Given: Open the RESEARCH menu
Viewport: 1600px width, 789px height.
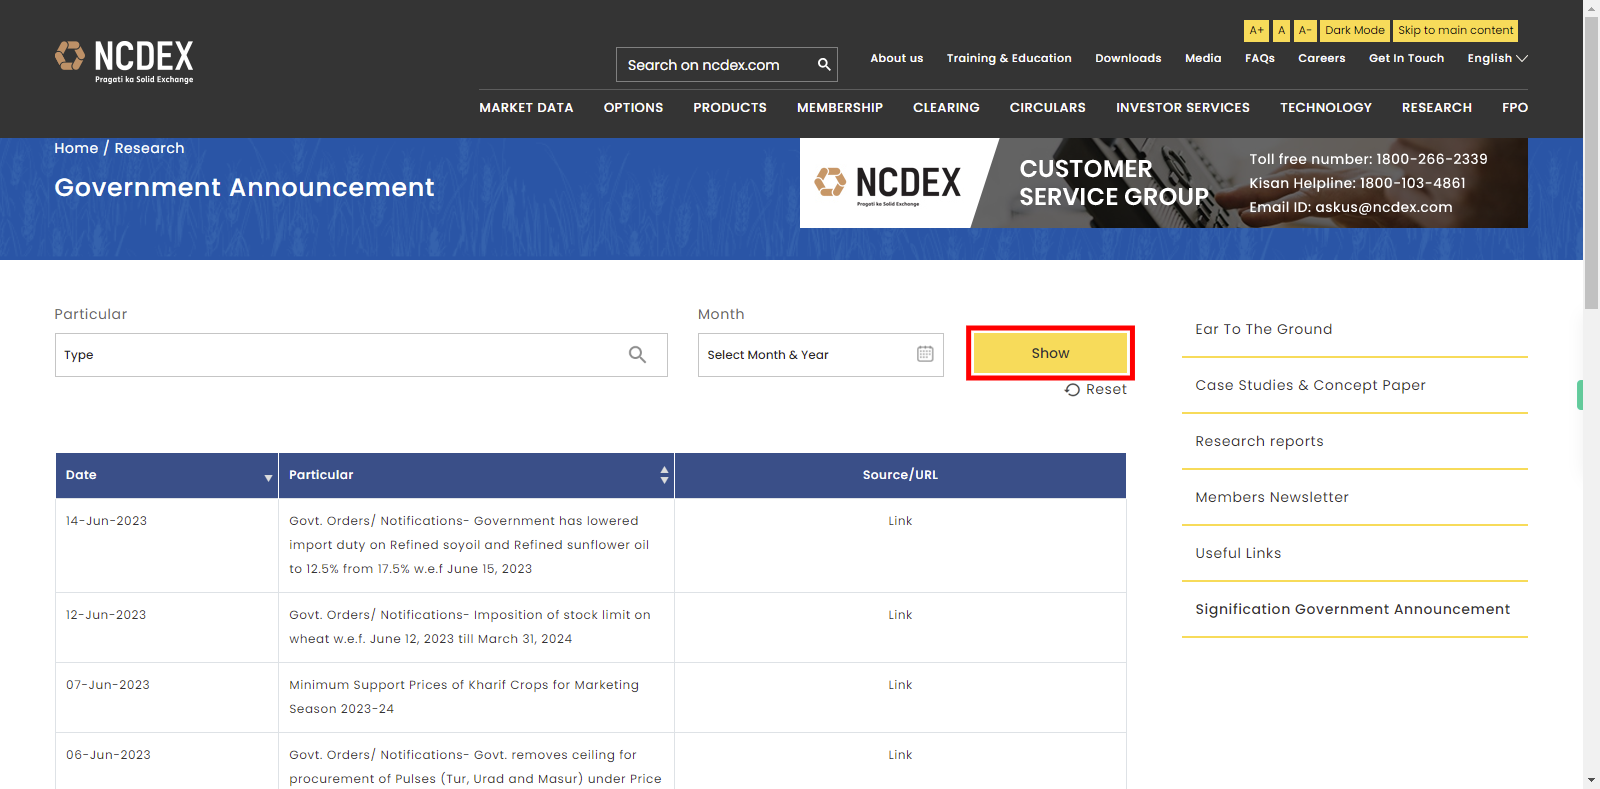Looking at the screenshot, I should pos(1436,107).
